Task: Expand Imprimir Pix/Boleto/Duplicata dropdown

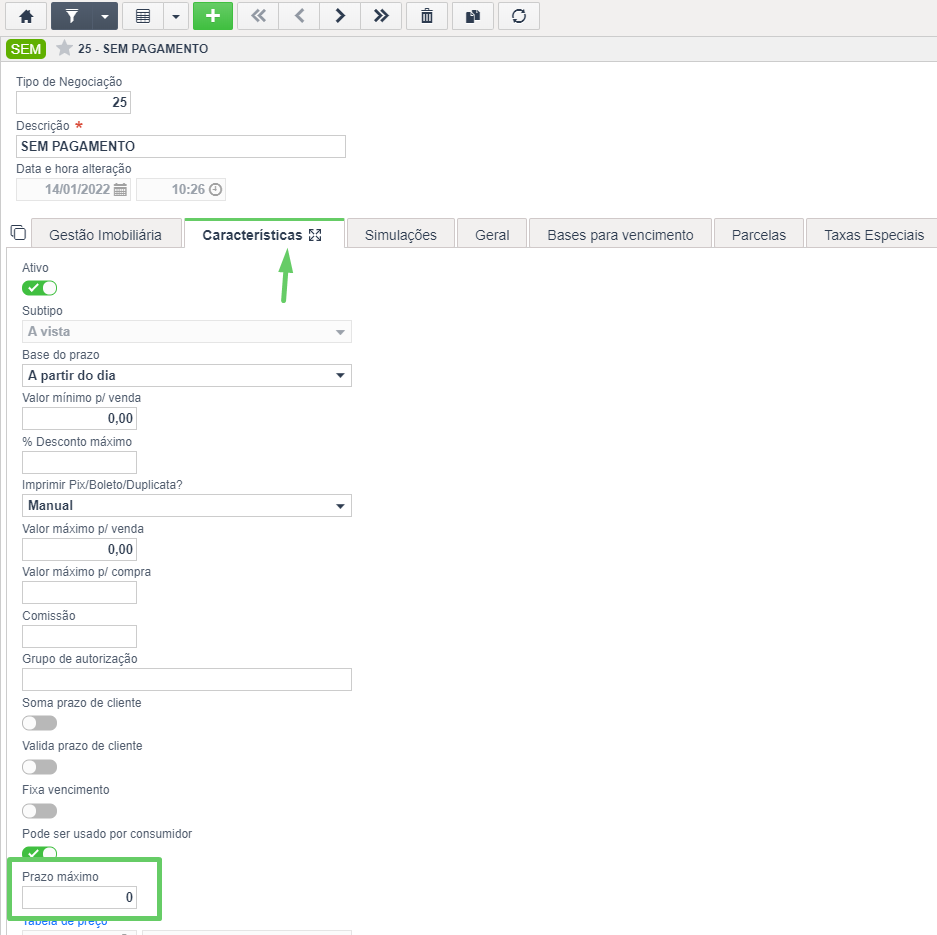Action: (186, 505)
